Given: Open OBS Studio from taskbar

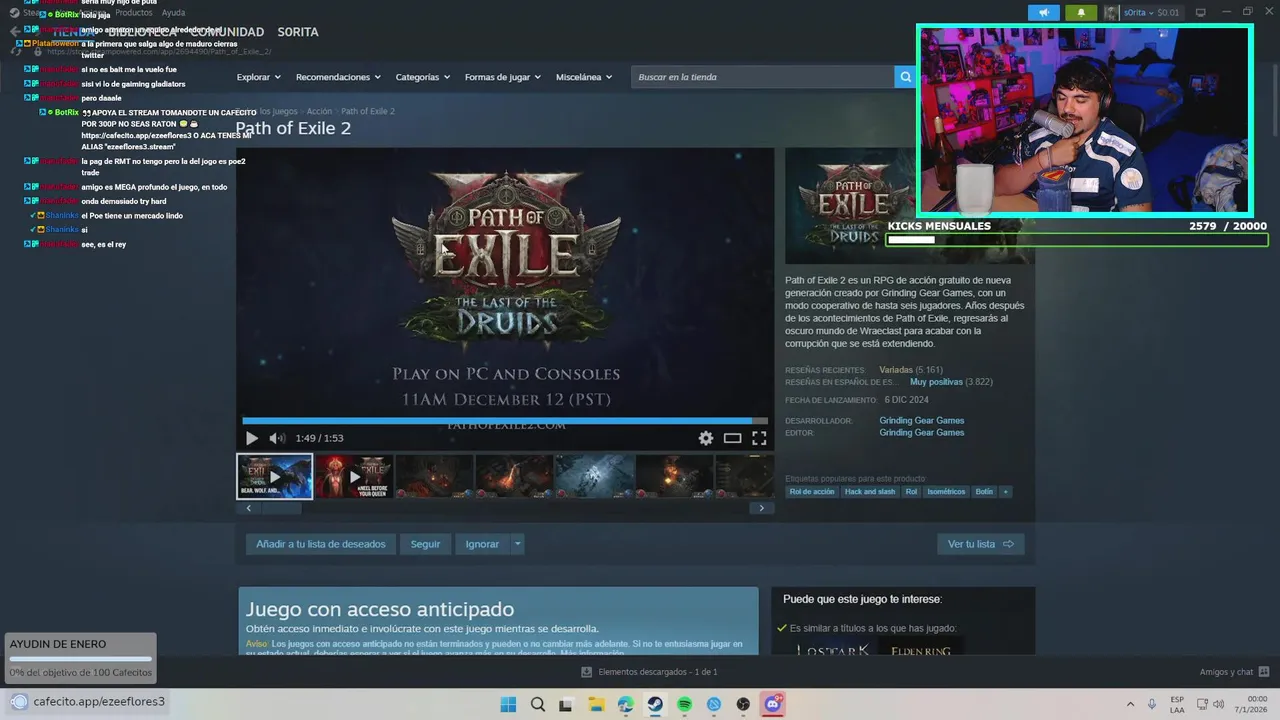Looking at the screenshot, I should pos(743,704).
